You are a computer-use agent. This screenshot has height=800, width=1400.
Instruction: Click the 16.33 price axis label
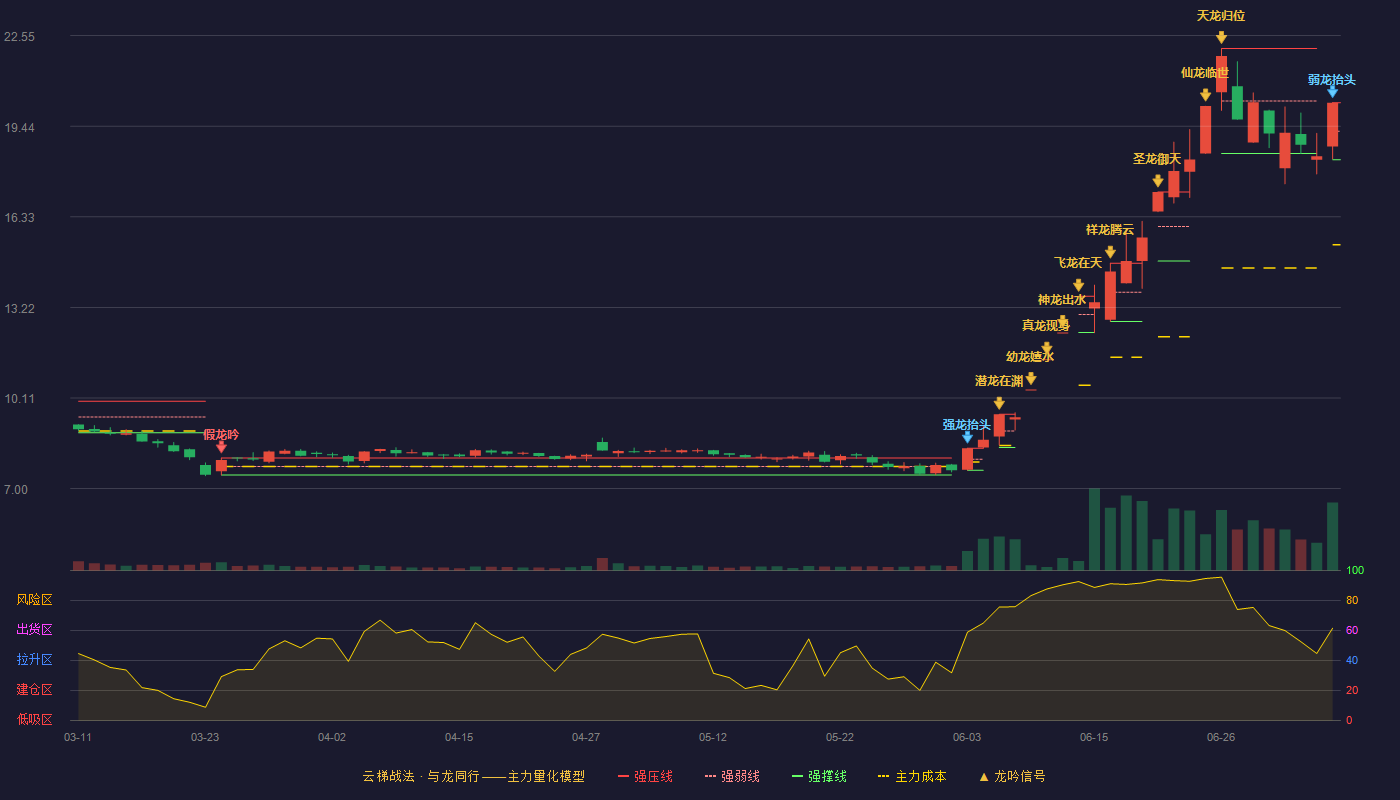20,218
